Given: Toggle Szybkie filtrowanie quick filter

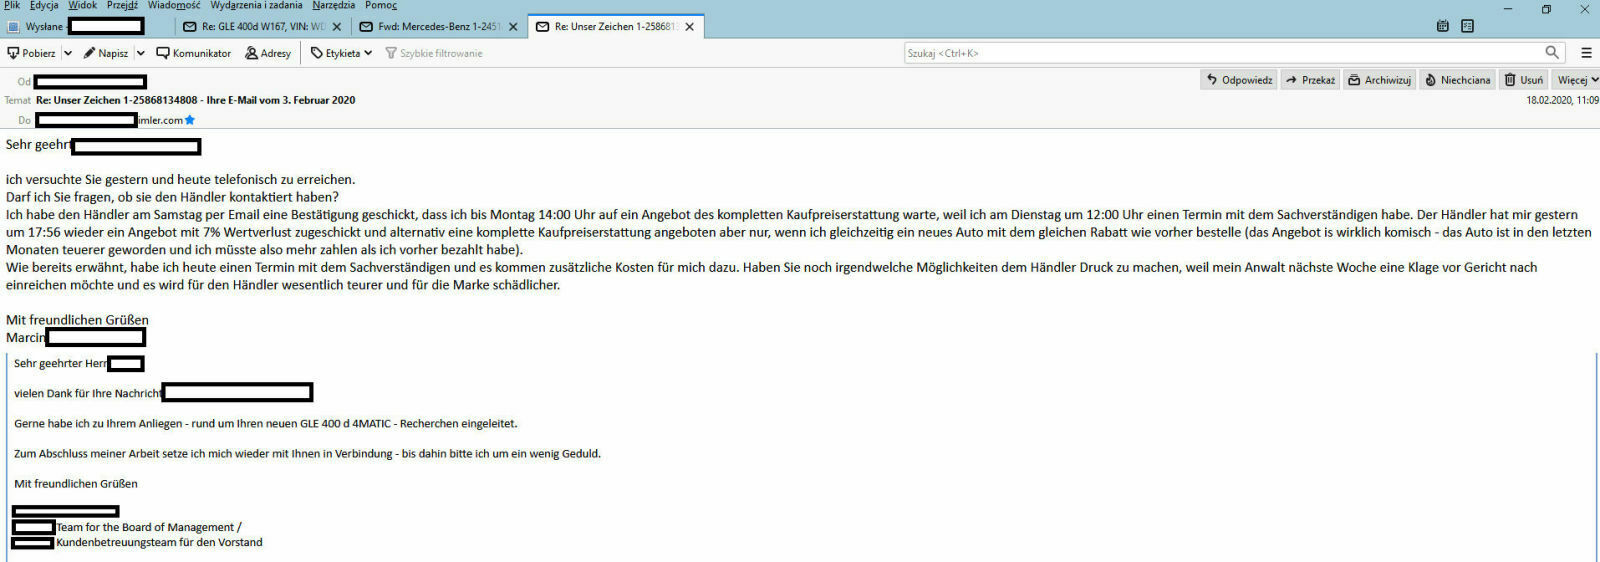Looking at the screenshot, I should point(434,53).
